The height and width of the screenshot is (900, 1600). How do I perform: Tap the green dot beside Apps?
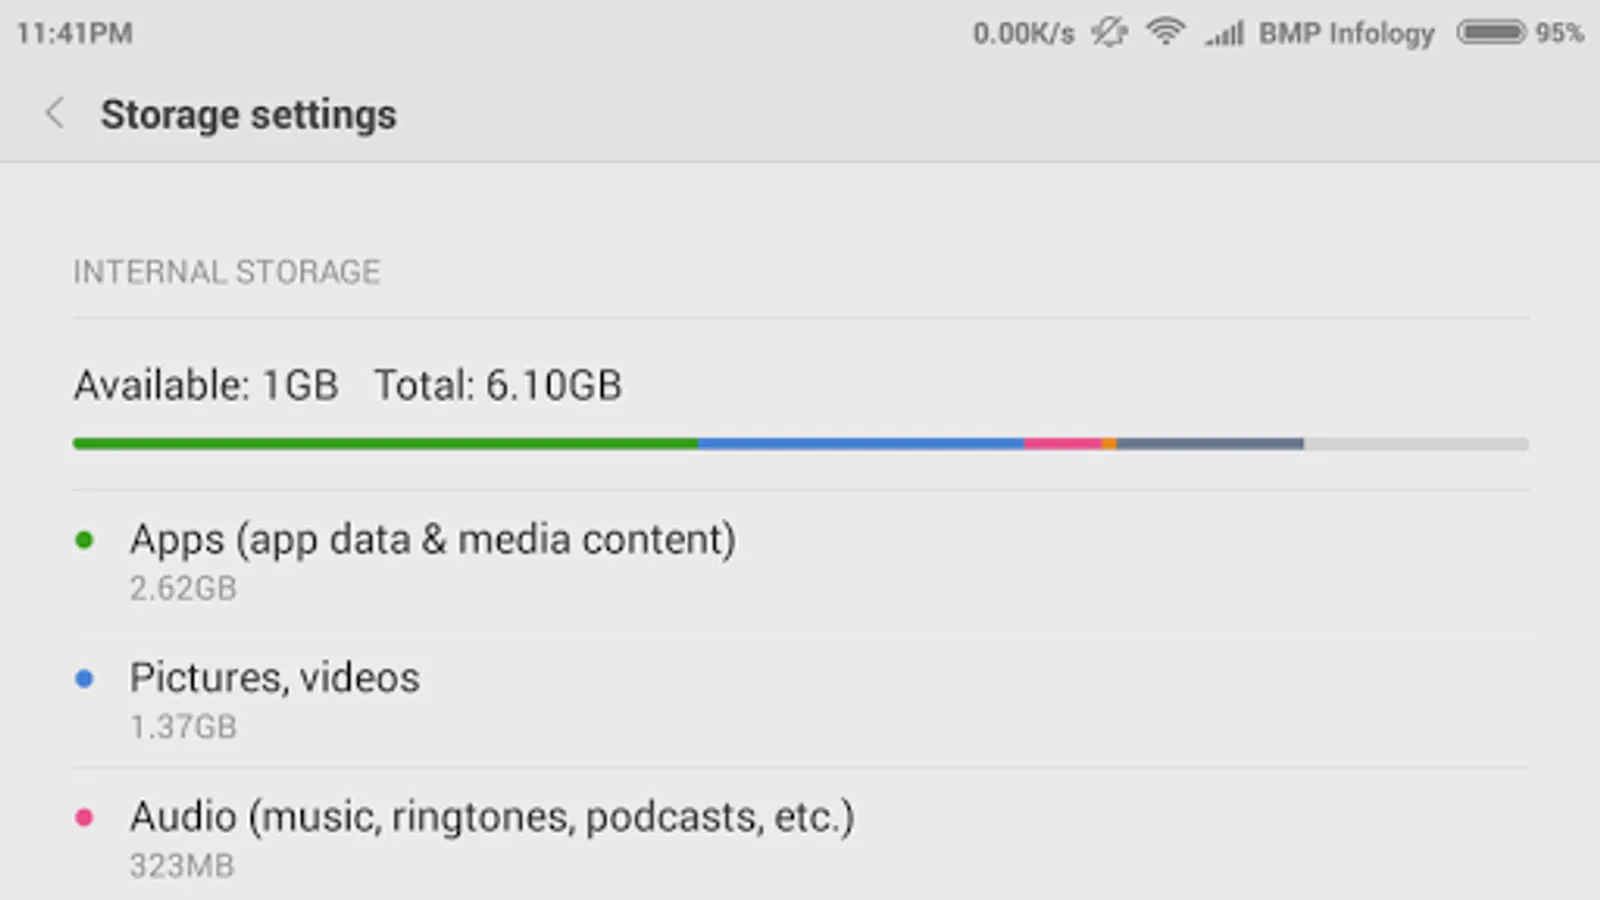click(85, 541)
